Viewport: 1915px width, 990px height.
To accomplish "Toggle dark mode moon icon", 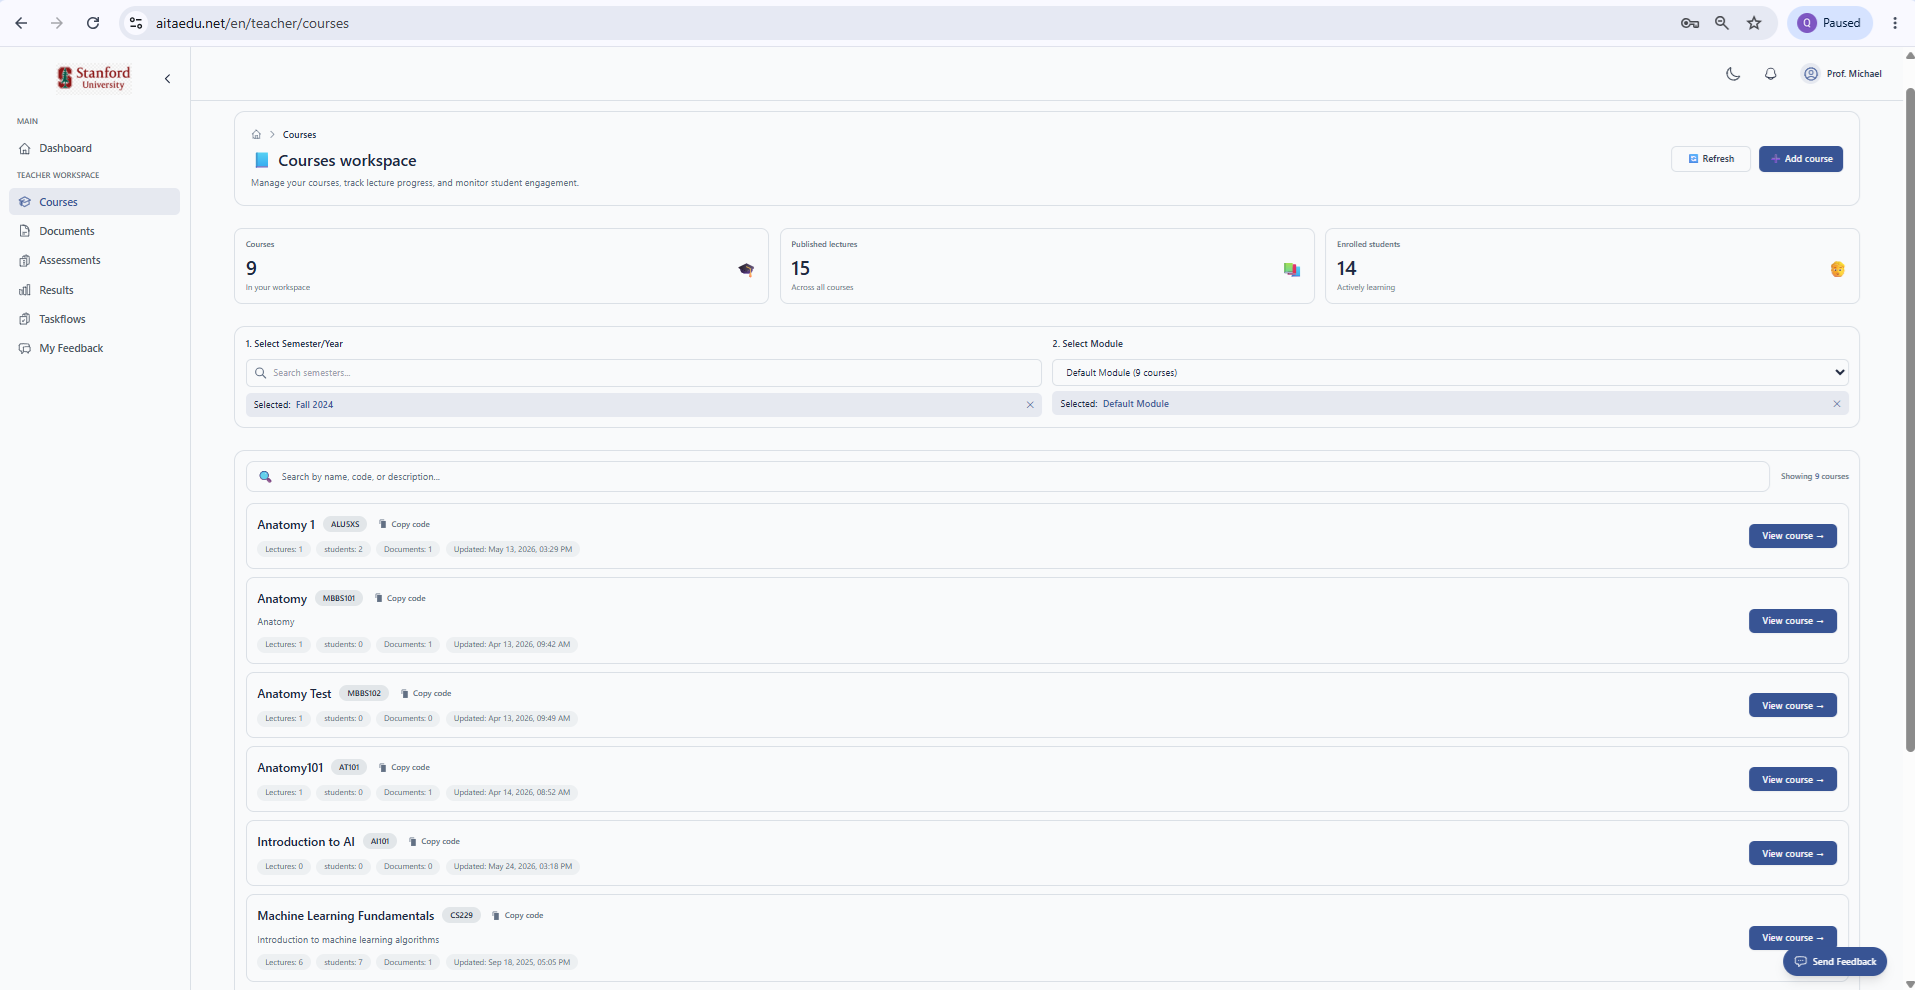I will (x=1733, y=74).
